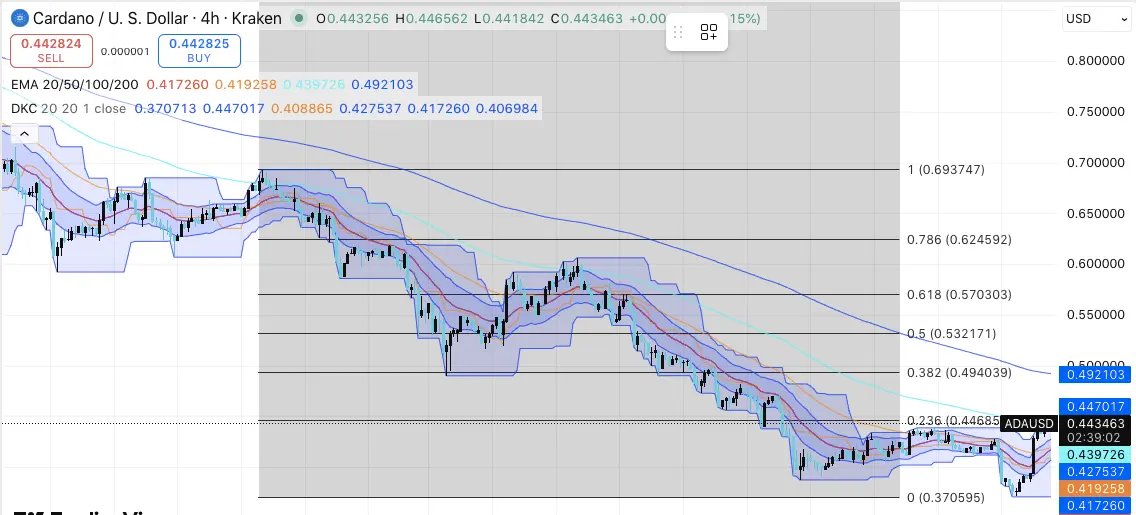Click the spread value 0.000001
1136x515 pixels.
coord(125,51)
